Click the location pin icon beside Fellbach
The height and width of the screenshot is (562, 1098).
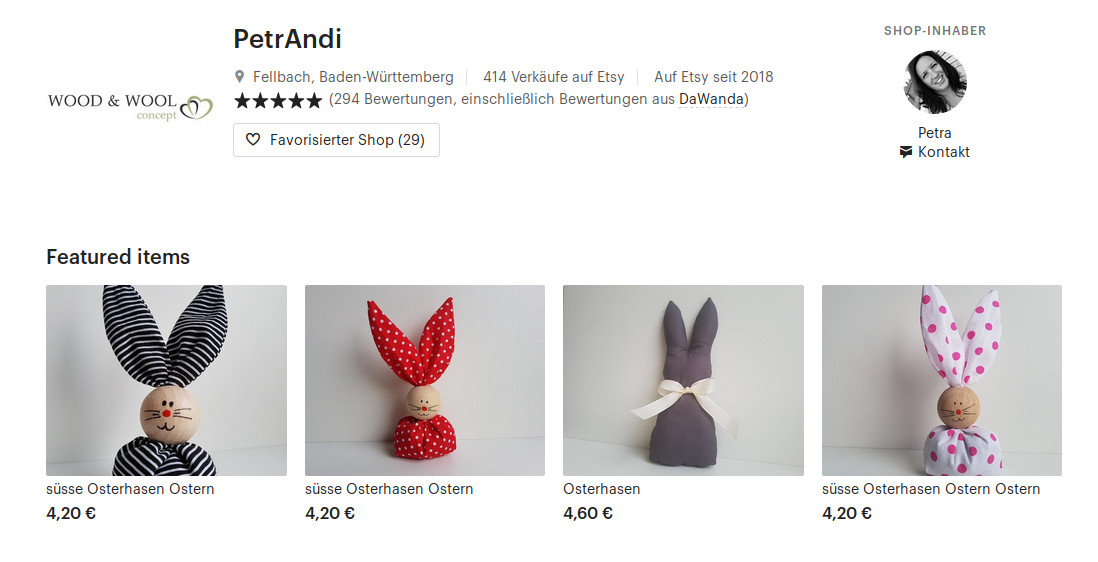pyautogui.click(x=239, y=76)
